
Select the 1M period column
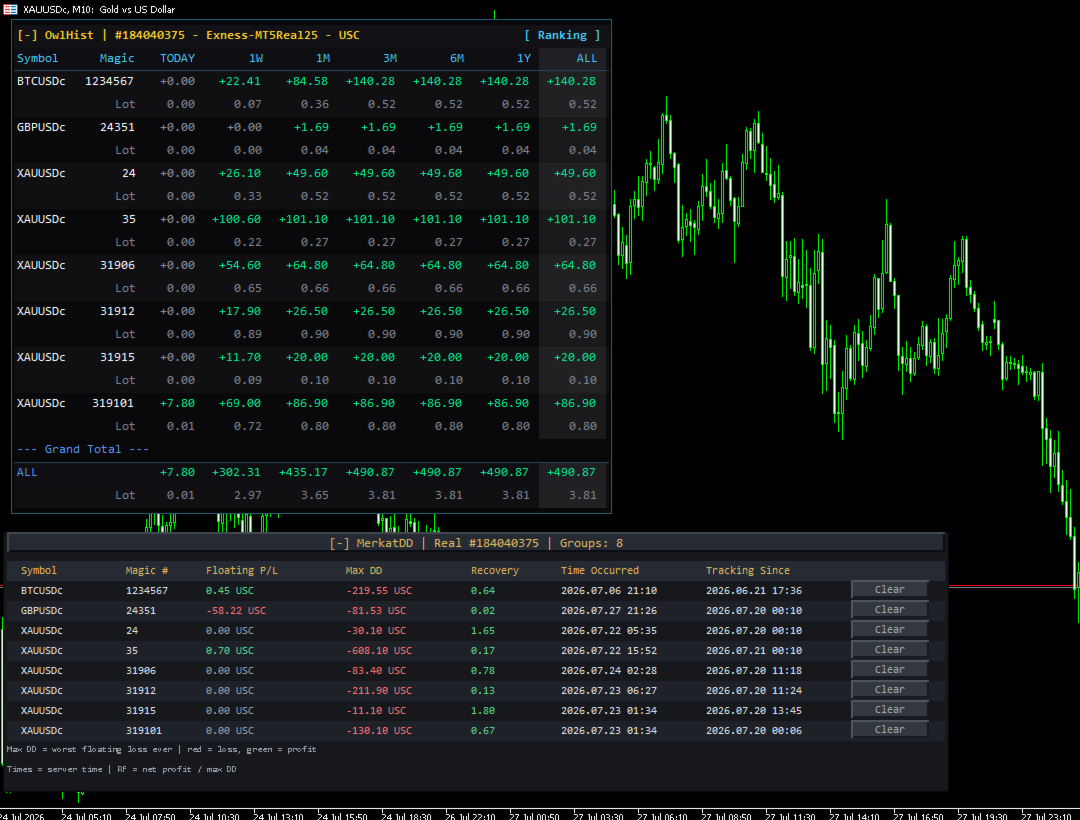(322, 59)
